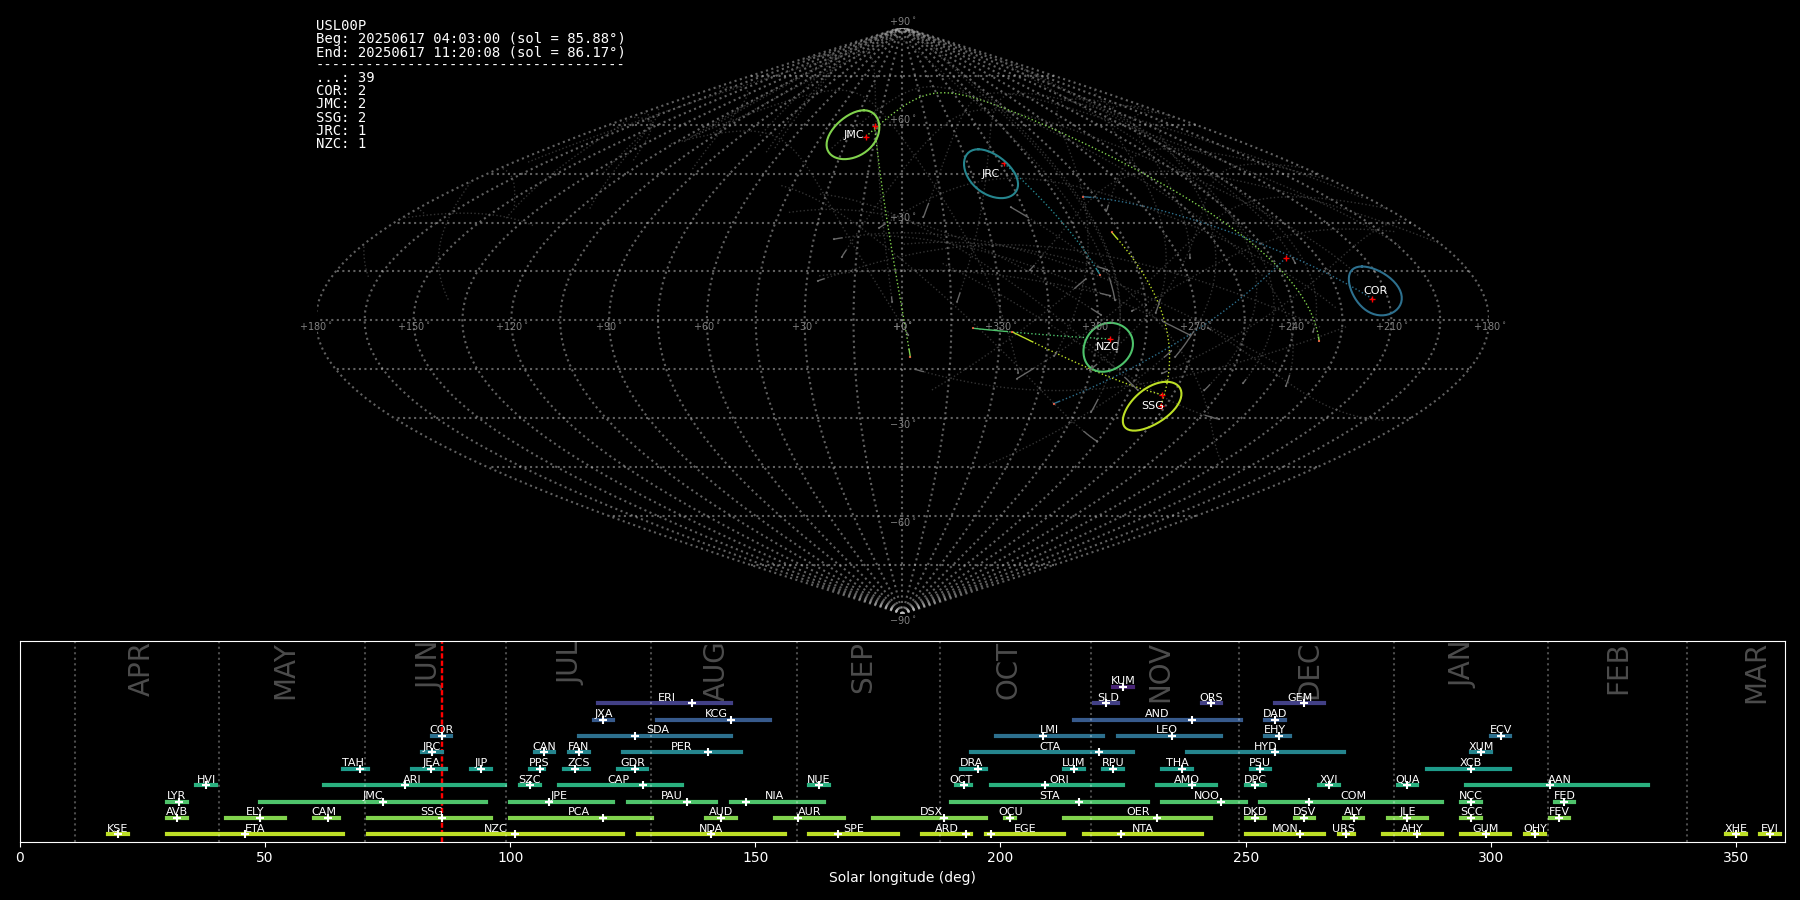Click the STA shower bar label
Viewport: 1800px width, 900px height.
point(1049,796)
